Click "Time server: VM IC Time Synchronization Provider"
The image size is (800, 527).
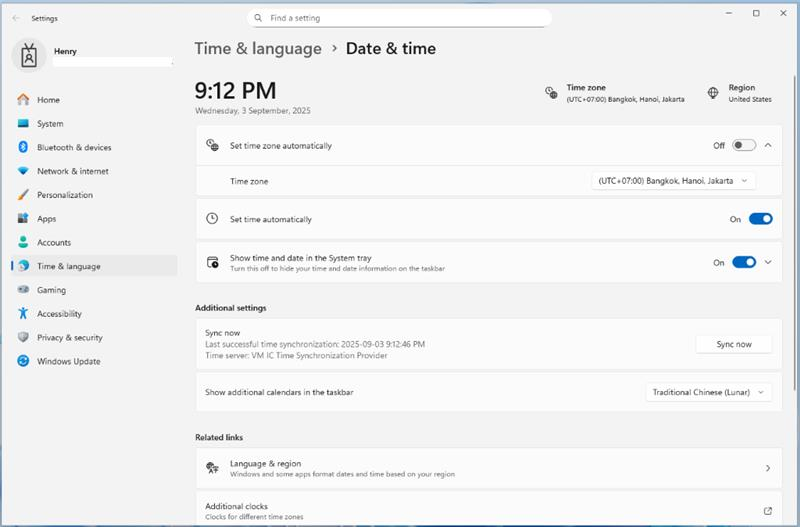(x=296, y=356)
